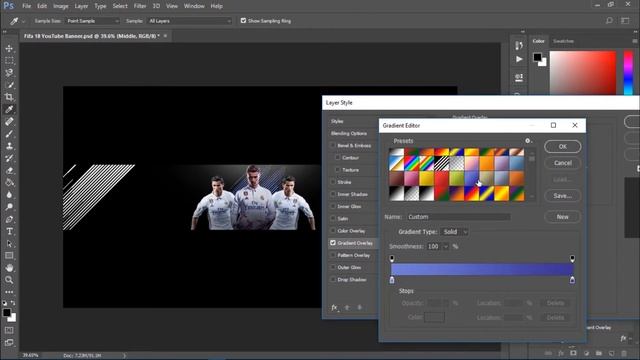Select the Paint Bucket tool
The image size is (640, 360).
9,182
